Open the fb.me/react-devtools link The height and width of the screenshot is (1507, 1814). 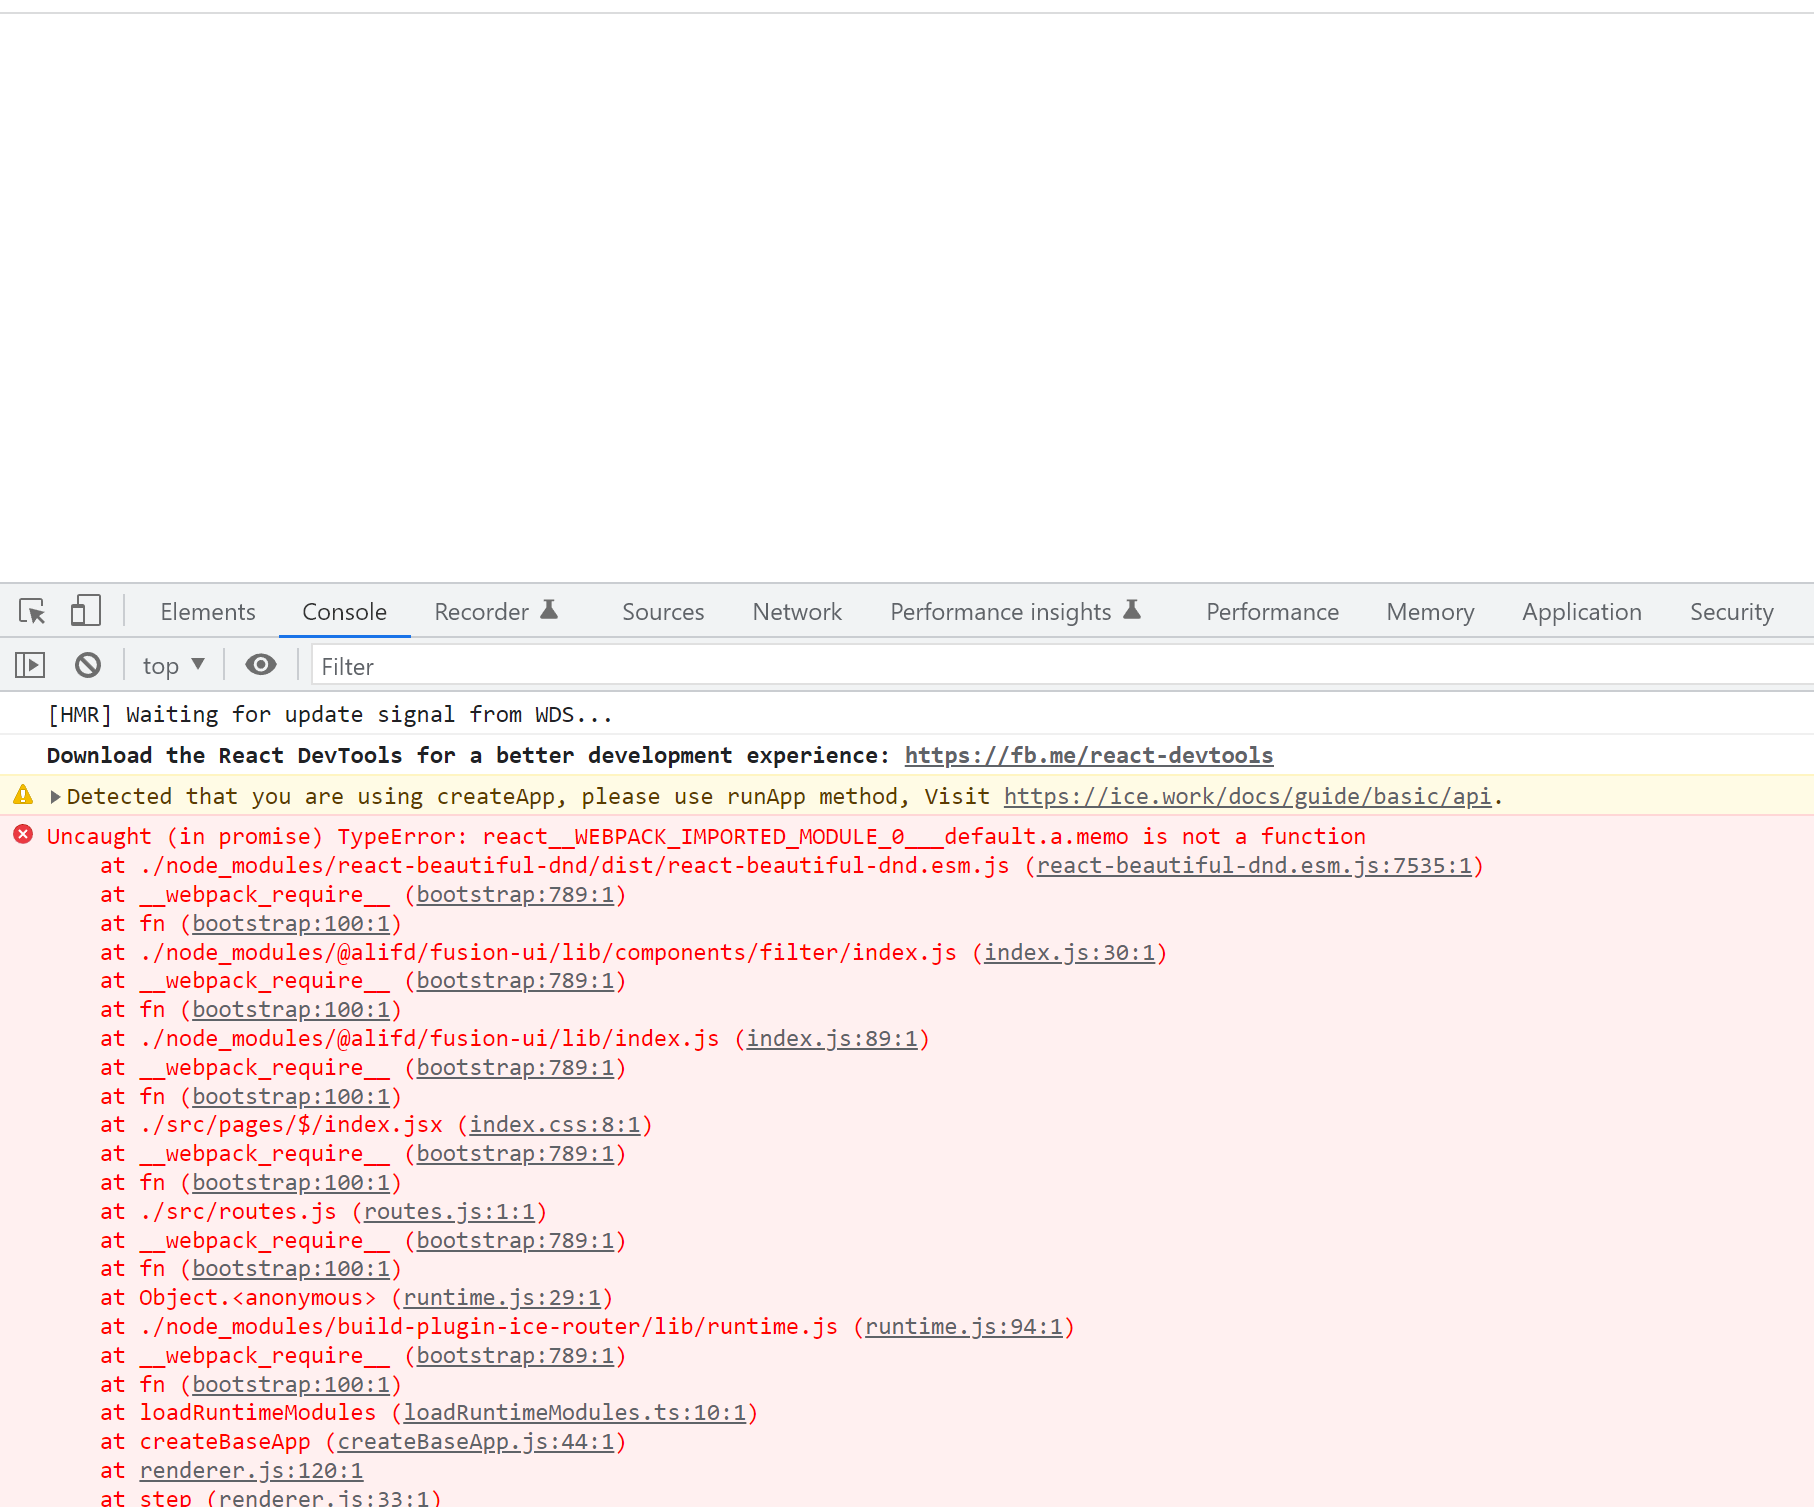coord(1089,756)
